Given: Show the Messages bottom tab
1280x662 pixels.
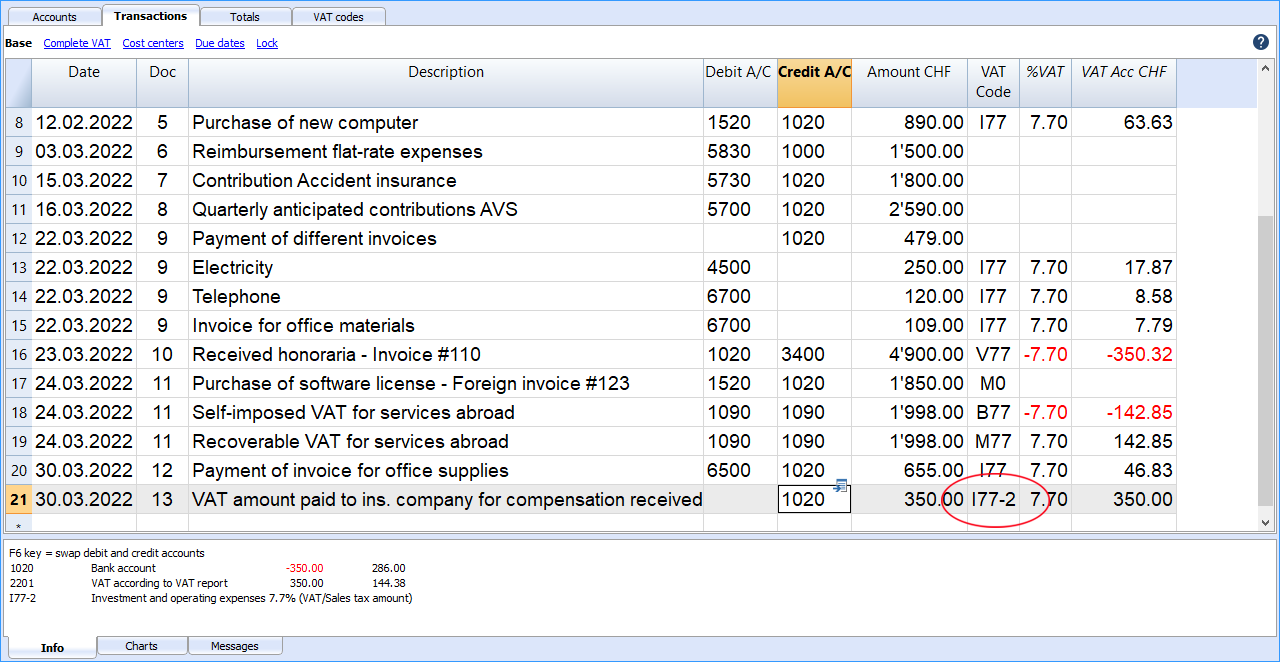Looking at the screenshot, I should pyautogui.click(x=235, y=646).
